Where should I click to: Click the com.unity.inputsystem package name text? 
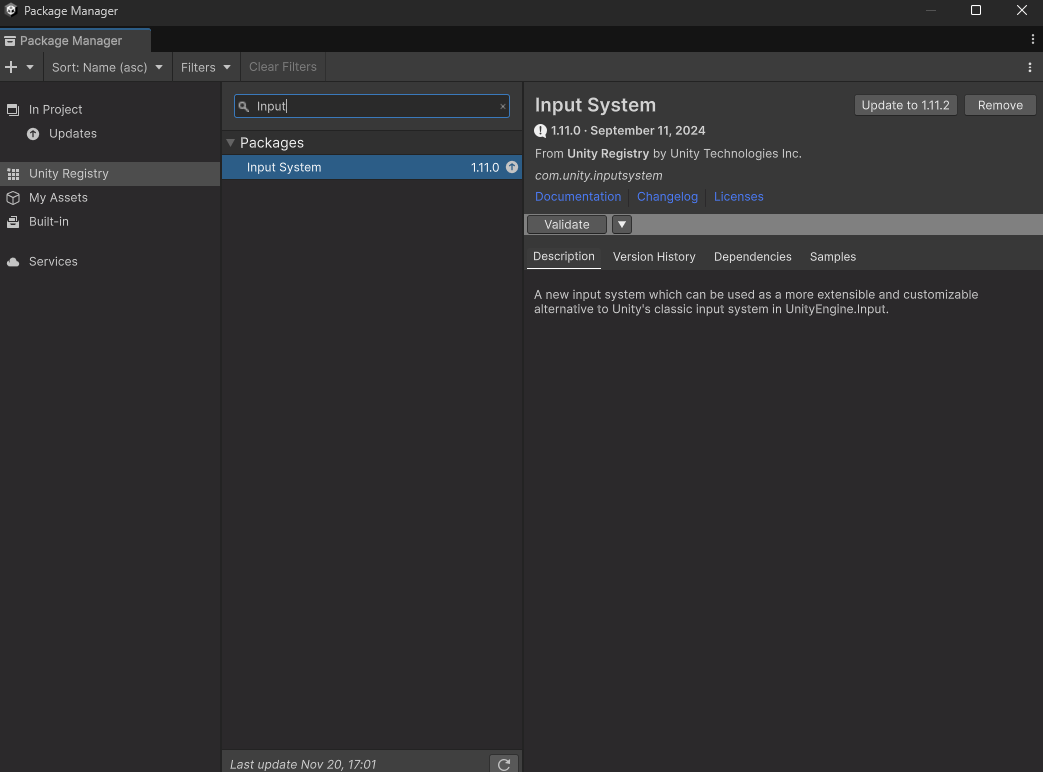(x=599, y=176)
